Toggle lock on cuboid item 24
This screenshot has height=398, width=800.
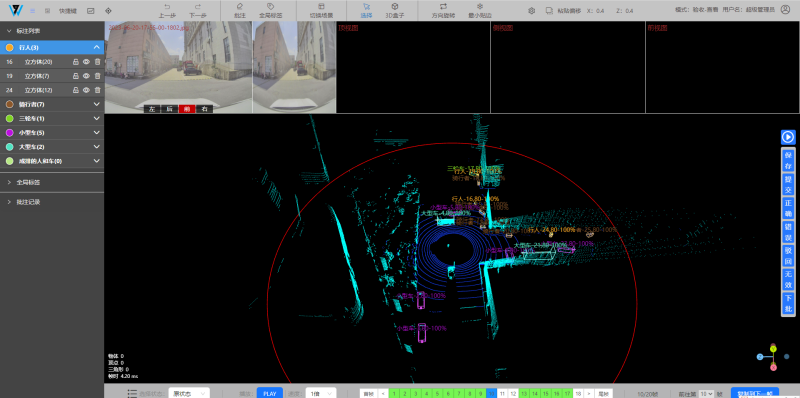coord(76,90)
